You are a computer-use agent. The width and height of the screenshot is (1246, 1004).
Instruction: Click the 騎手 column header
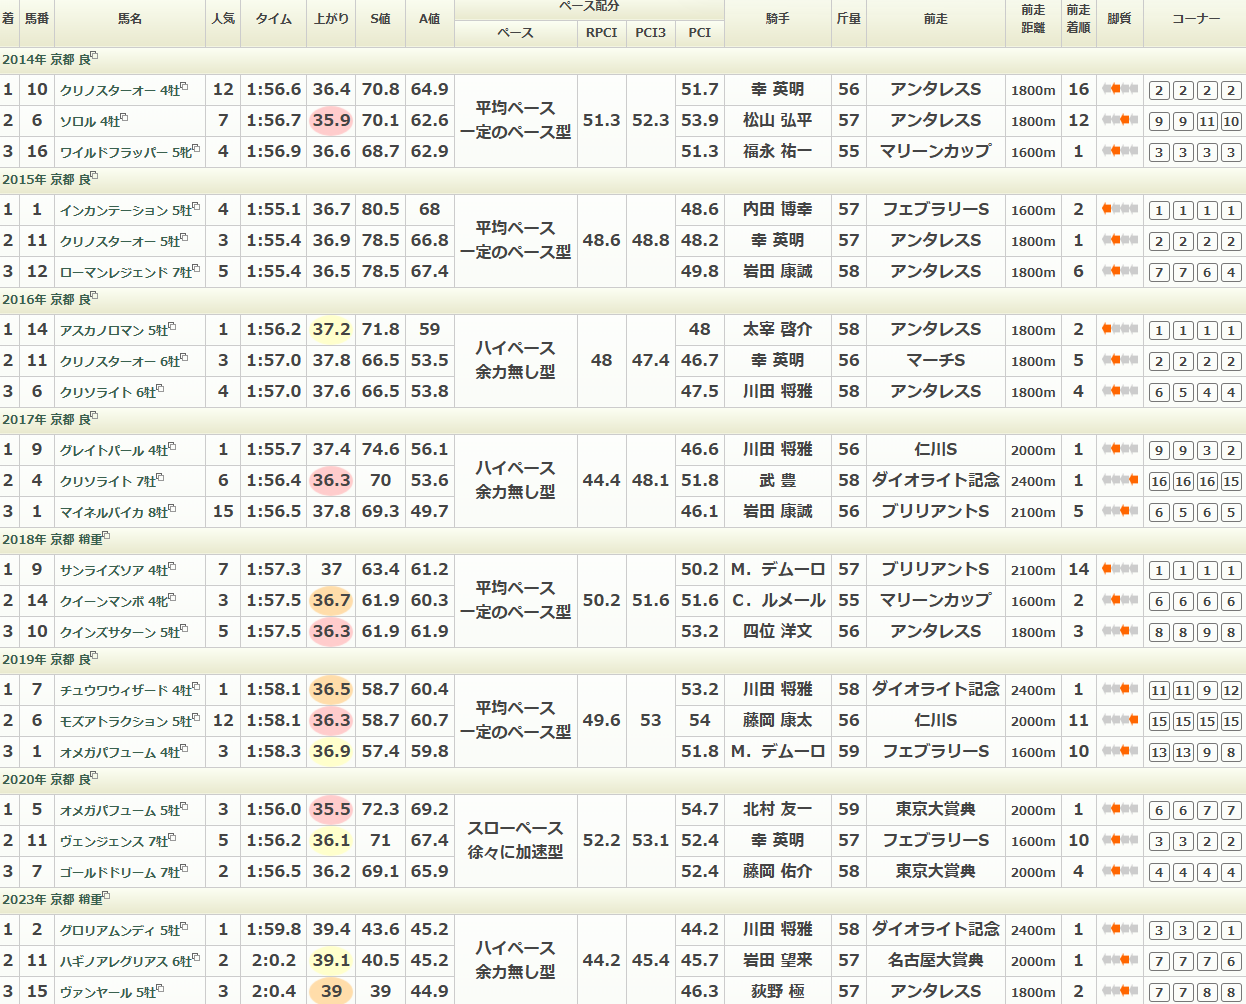777,19
